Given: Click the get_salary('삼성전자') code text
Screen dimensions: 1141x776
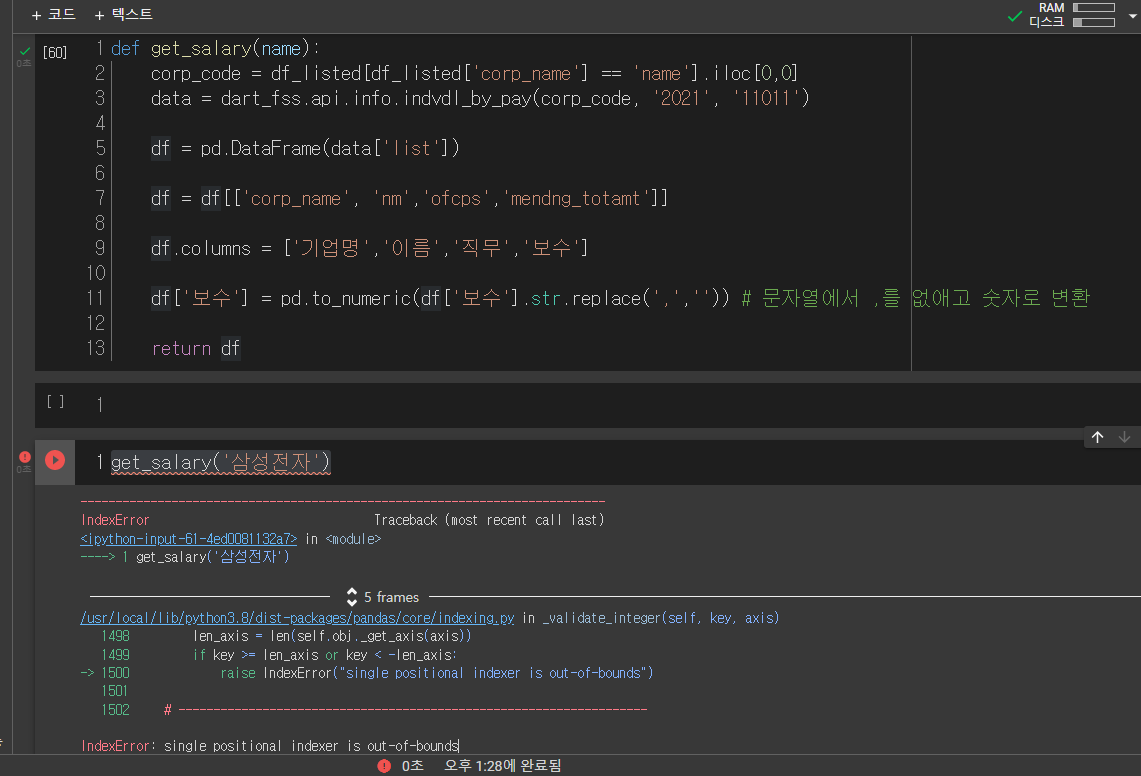Looking at the screenshot, I should click(x=220, y=462).
